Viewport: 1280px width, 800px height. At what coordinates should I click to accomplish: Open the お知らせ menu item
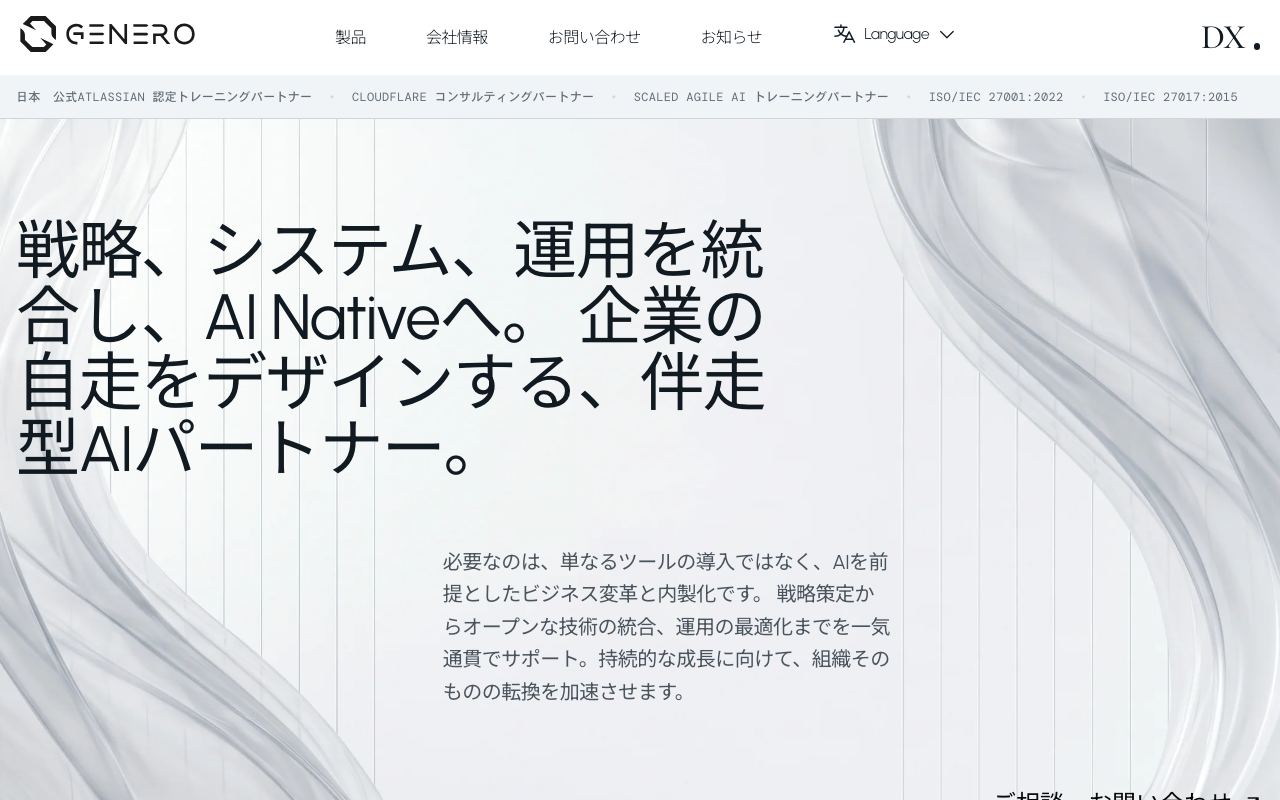pyautogui.click(x=731, y=37)
